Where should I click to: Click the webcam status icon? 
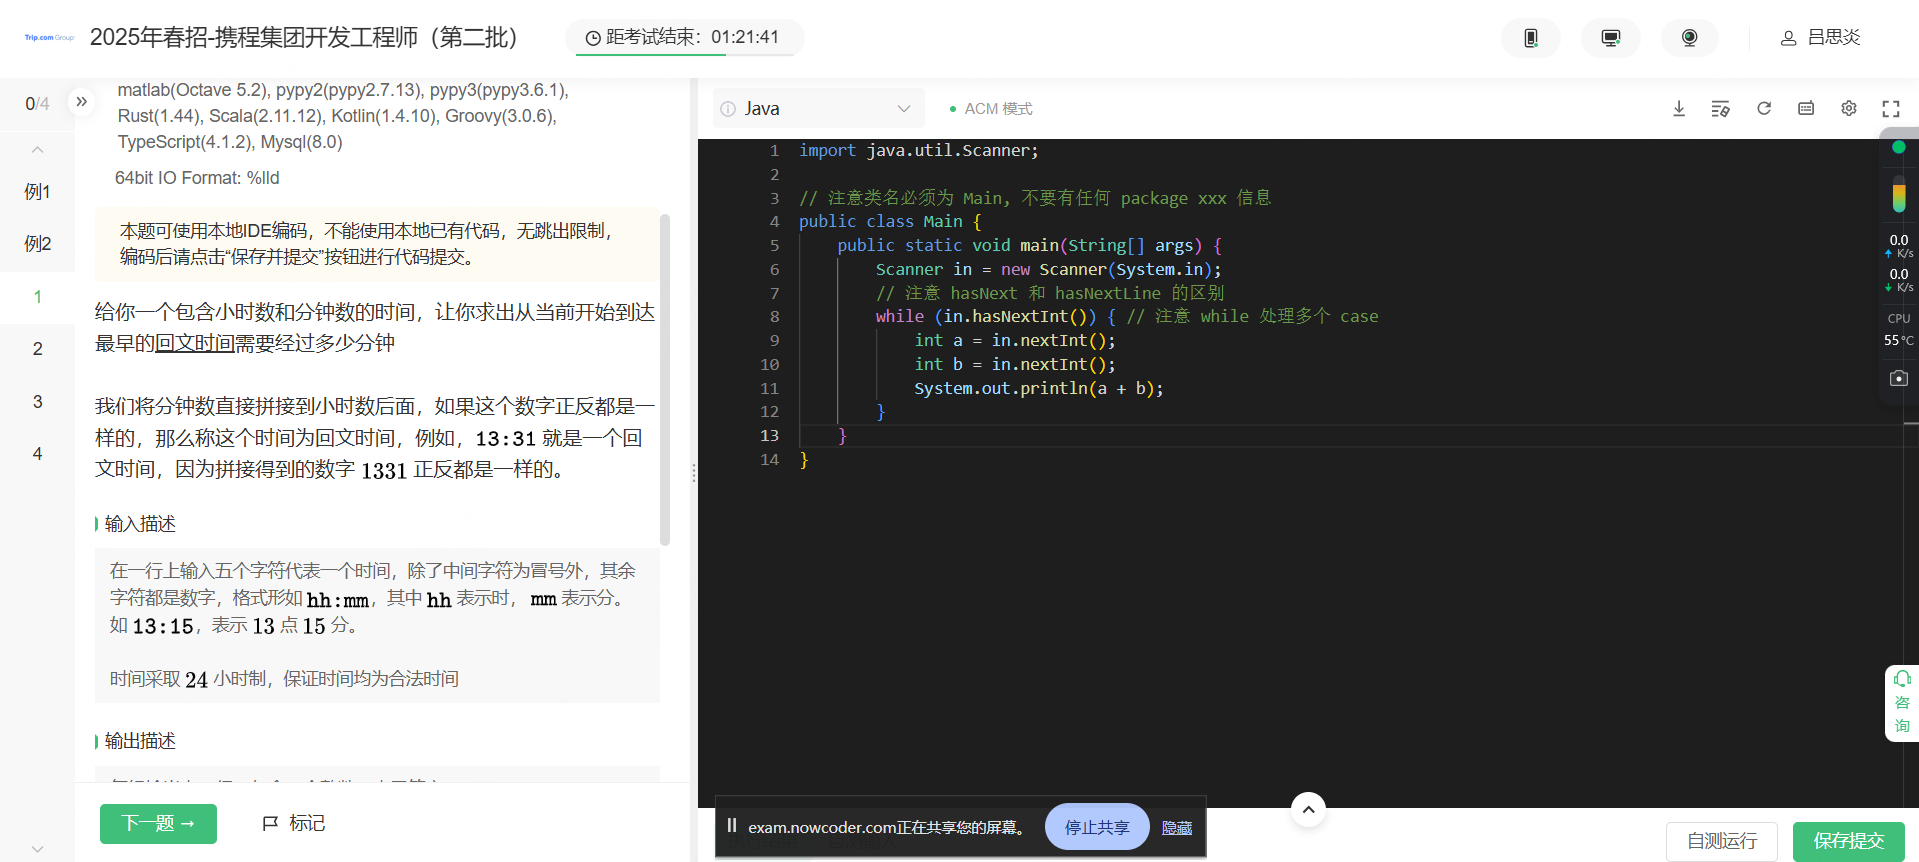tap(1689, 38)
